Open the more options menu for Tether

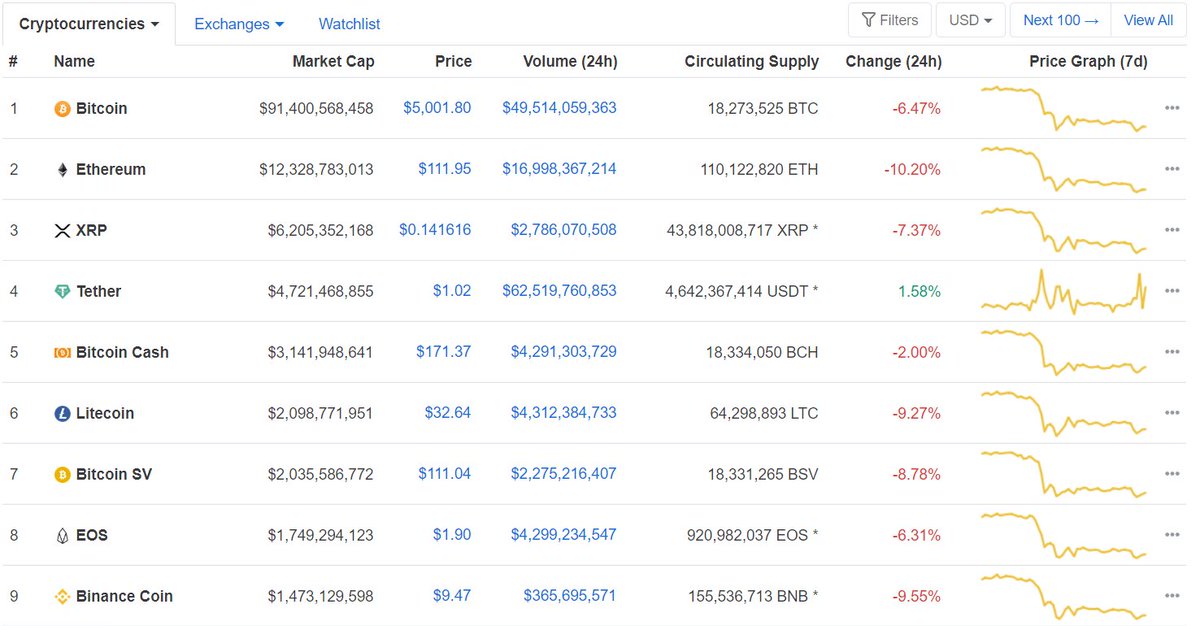point(1172,290)
